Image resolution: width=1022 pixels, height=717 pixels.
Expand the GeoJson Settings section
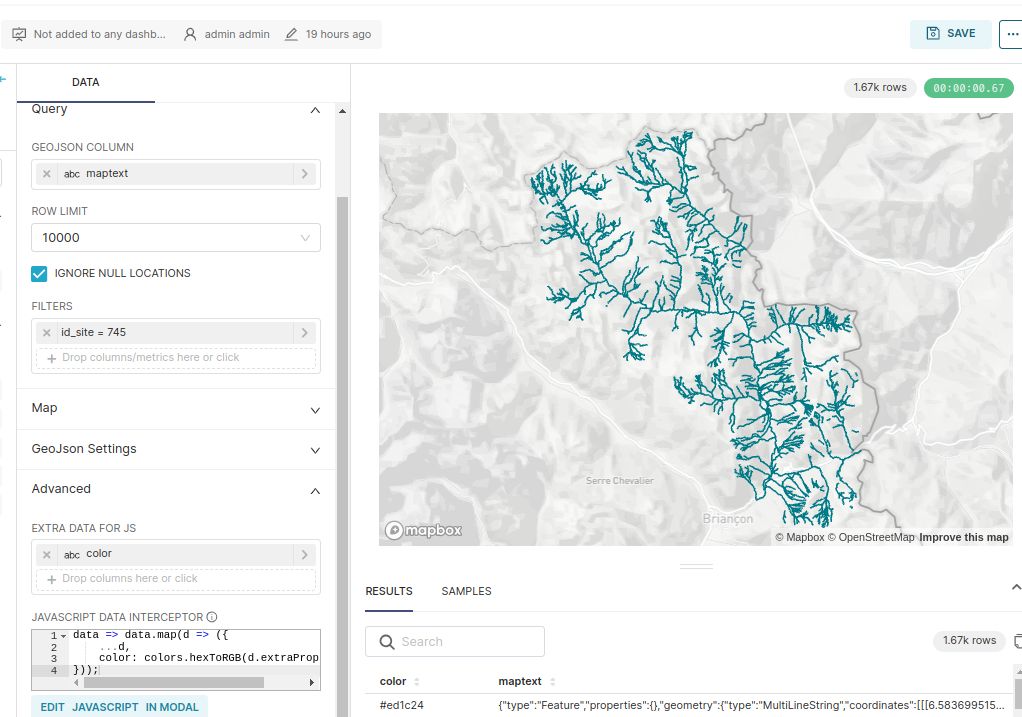[x=315, y=450]
